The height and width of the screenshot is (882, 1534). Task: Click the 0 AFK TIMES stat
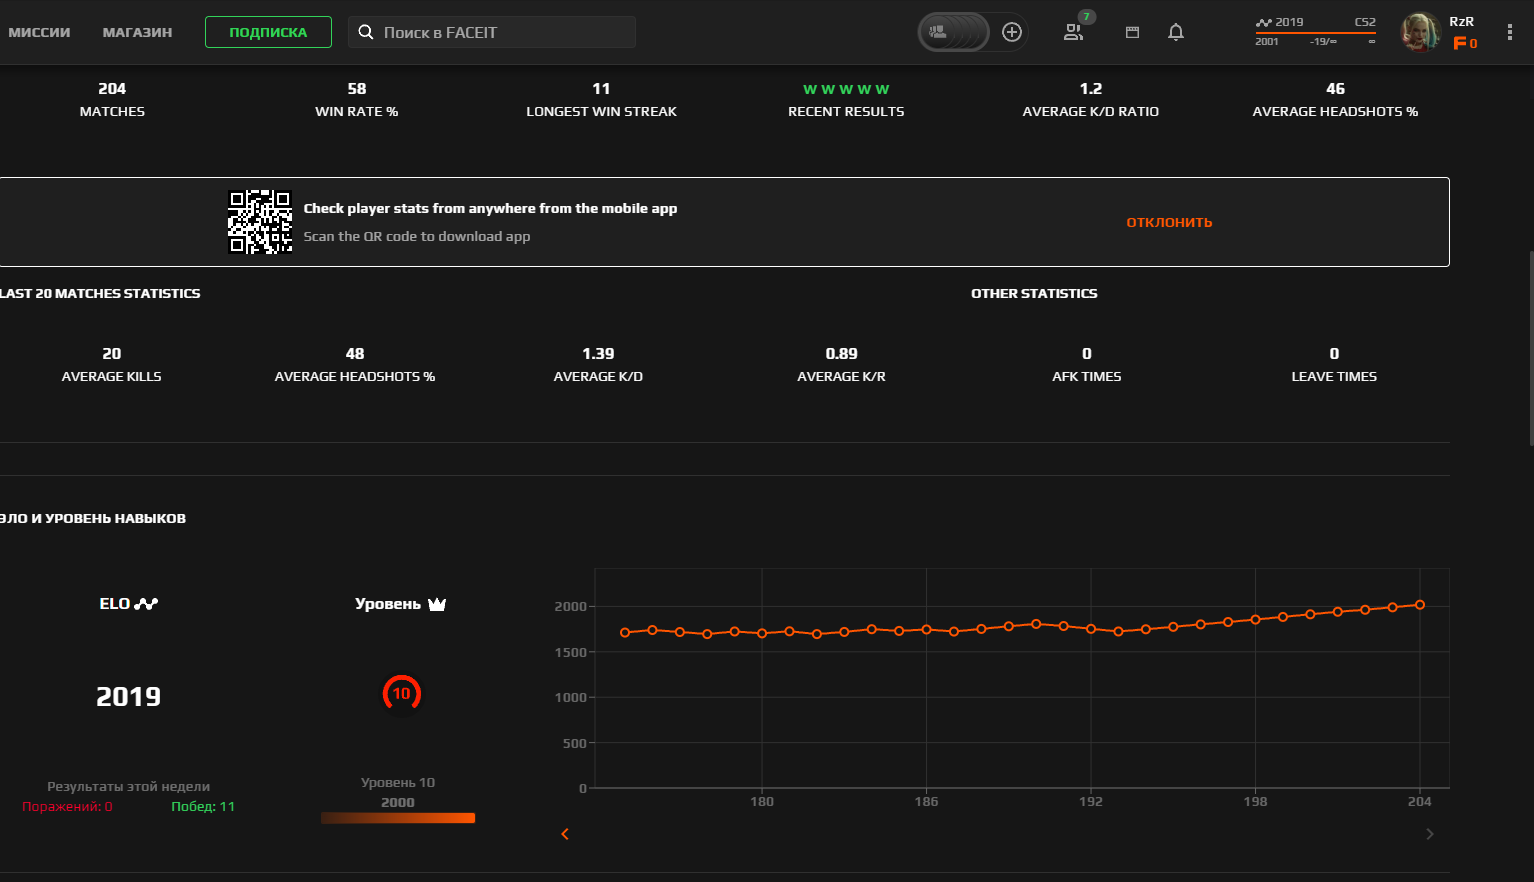pos(1087,364)
